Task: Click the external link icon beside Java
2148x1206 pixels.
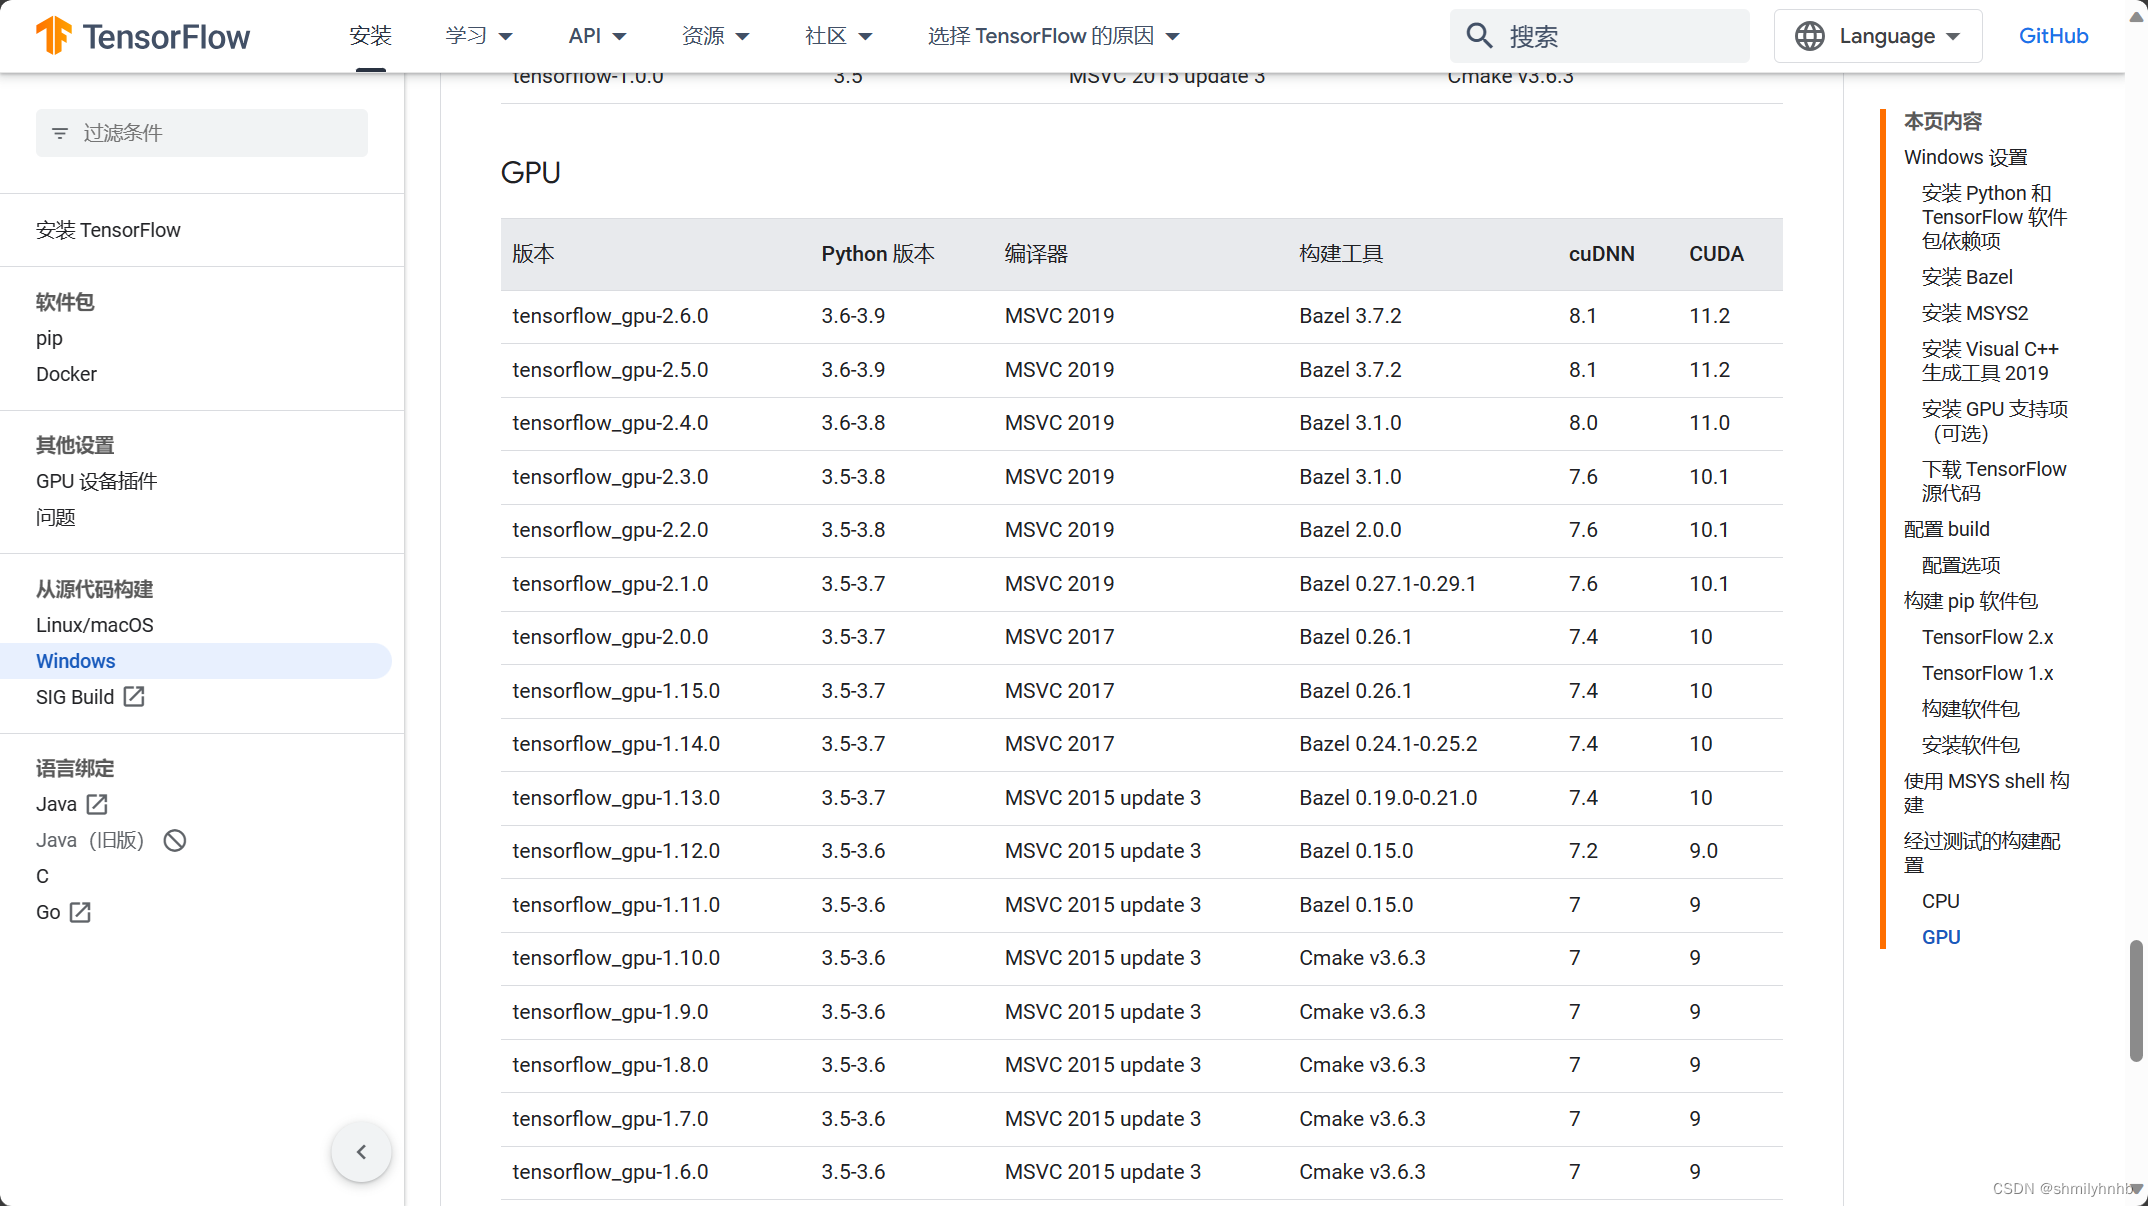Action: (97, 804)
